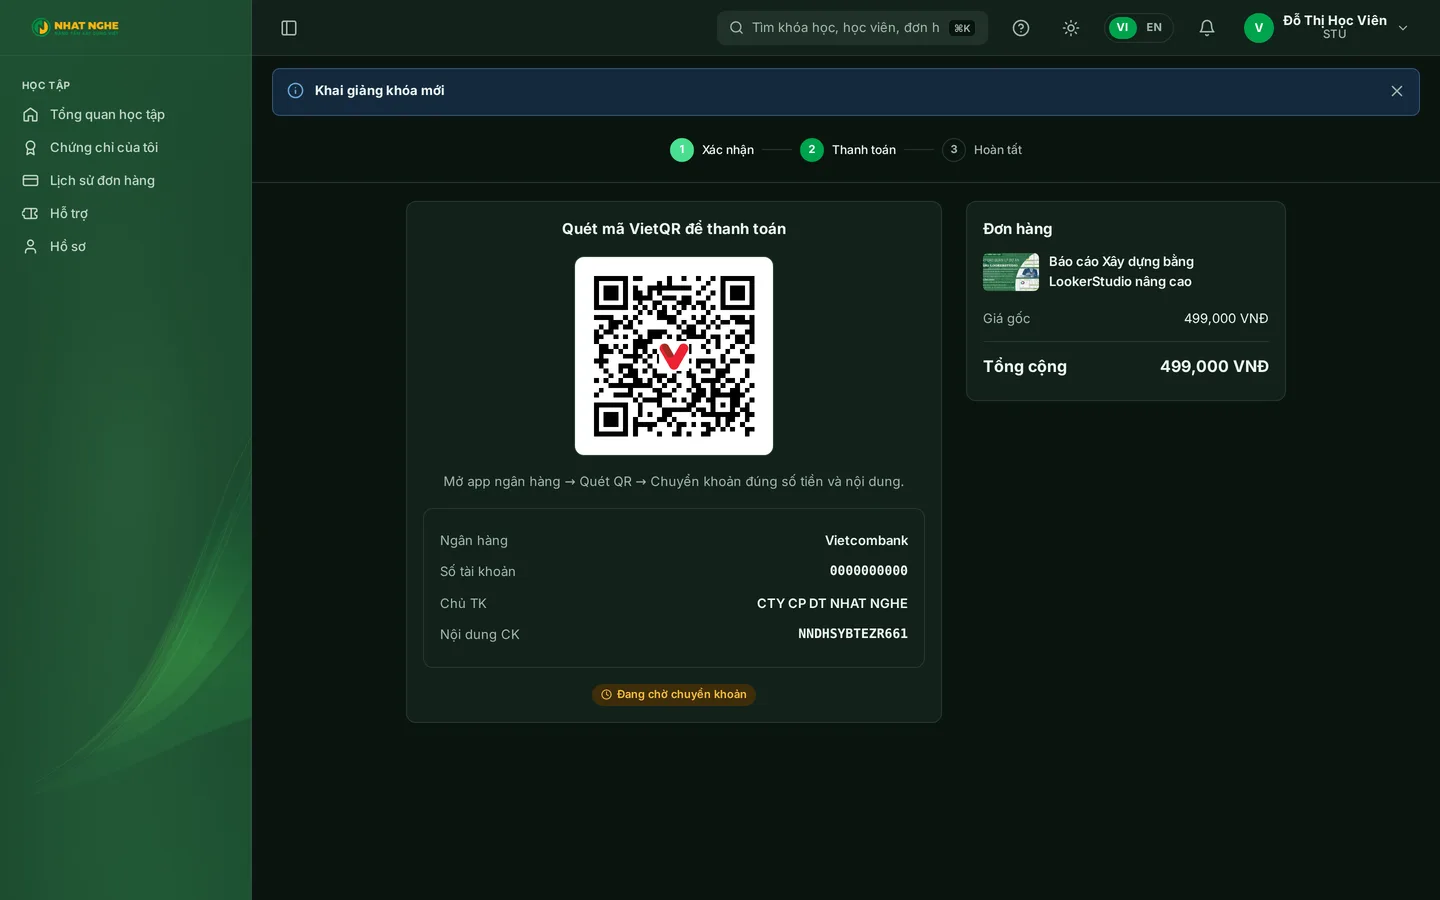Click the green V user avatar

(1259, 28)
